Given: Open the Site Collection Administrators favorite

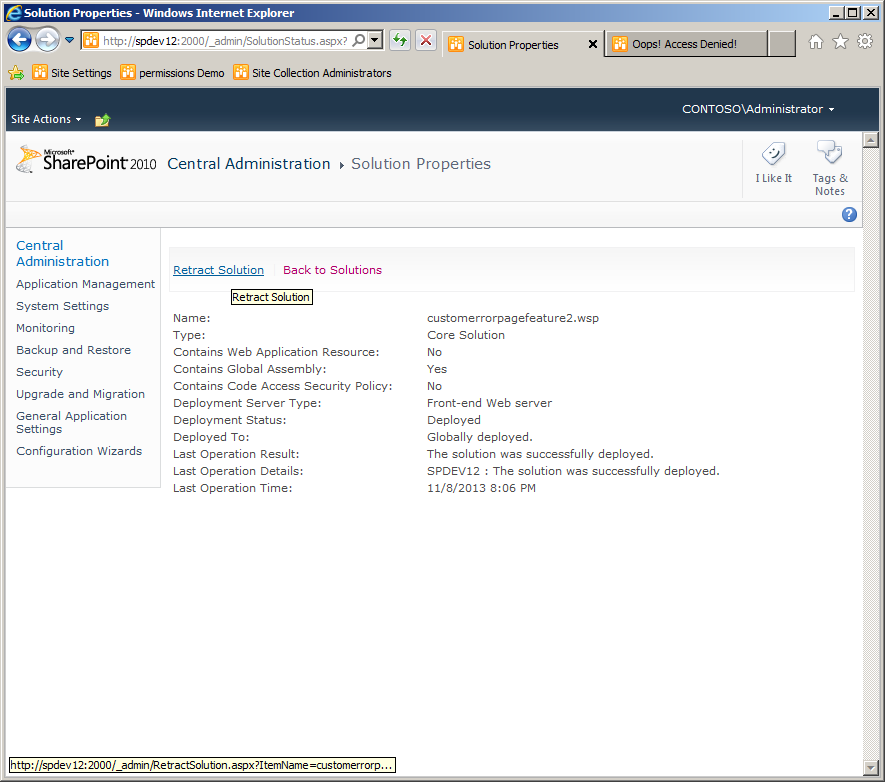Looking at the screenshot, I should (x=313, y=73).
